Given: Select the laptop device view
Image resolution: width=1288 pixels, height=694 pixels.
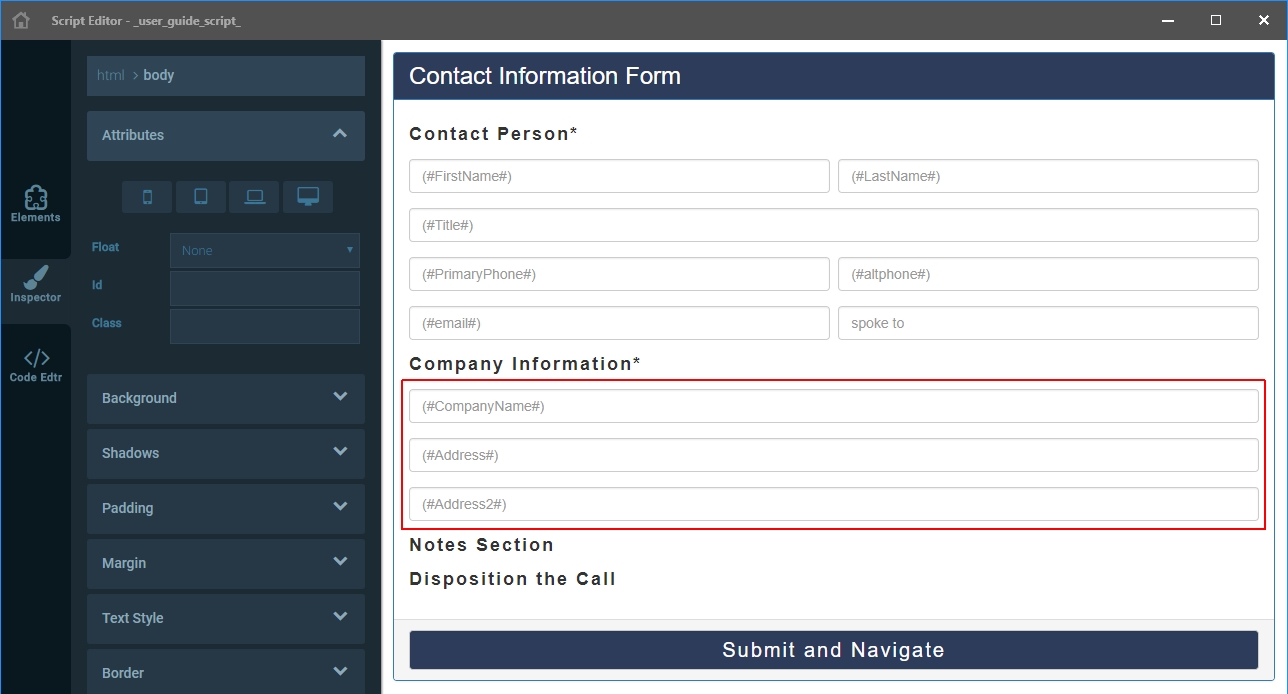Looking at the screenshot, I should coord(254,197).
